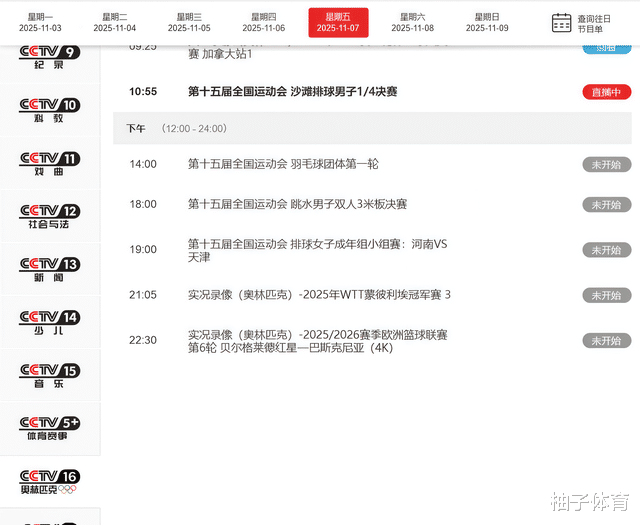640x525 pixels.
Task: Select the highlighted Friday 2025-11-07 tab
Action: (x=338, y=23)
